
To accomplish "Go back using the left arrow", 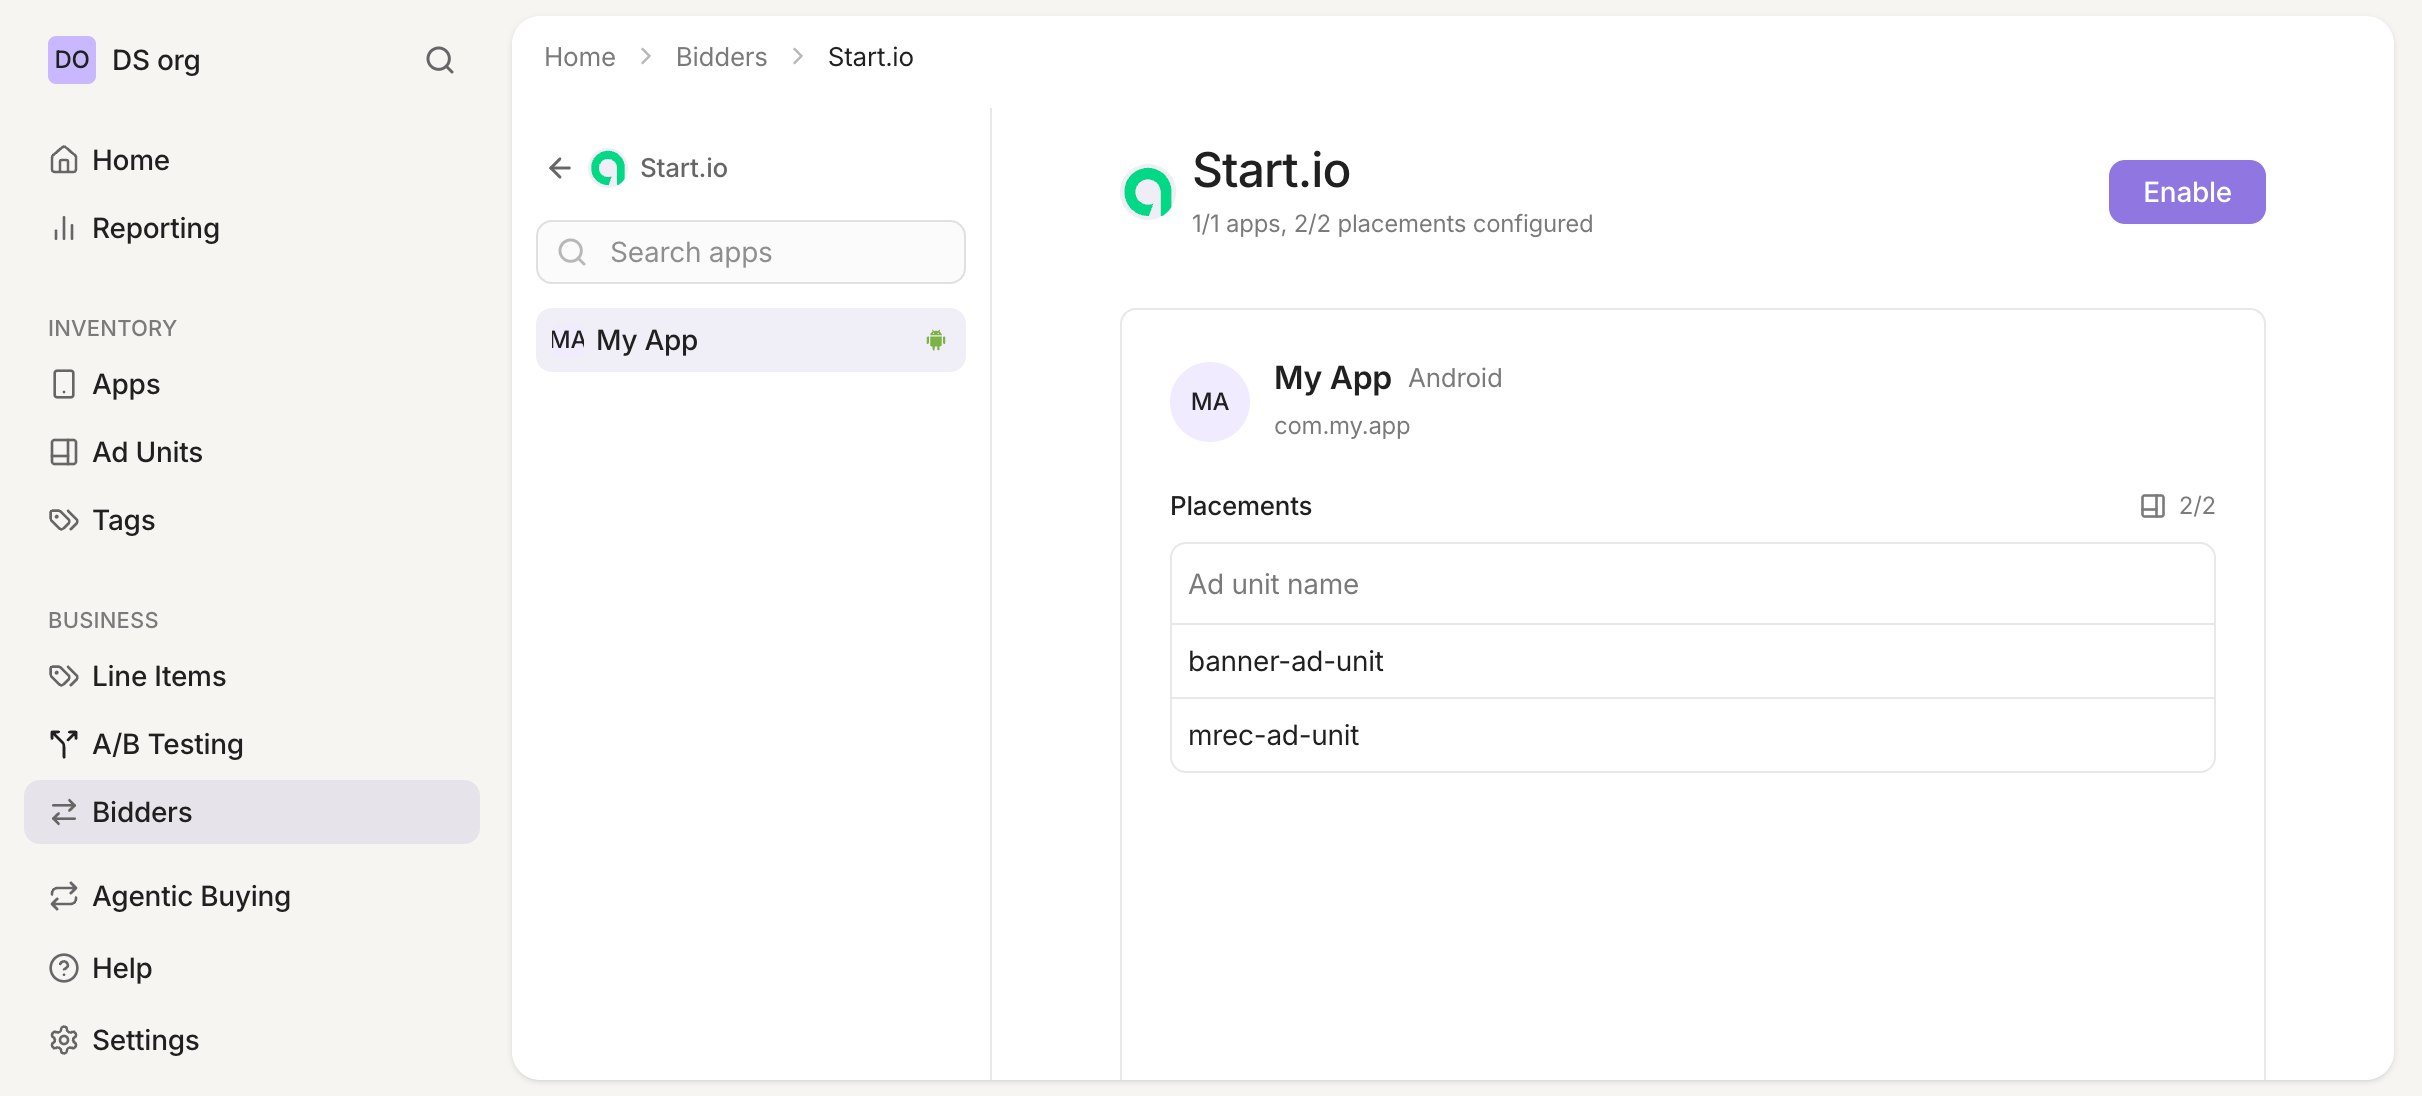I will tap(560, 168).
